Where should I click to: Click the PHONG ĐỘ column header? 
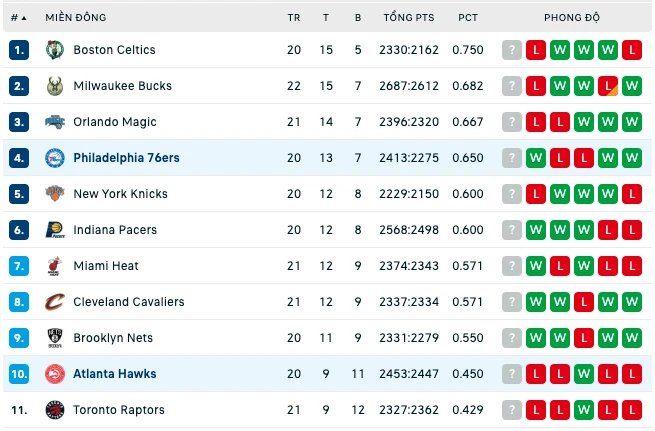click(x=571, y=18)
